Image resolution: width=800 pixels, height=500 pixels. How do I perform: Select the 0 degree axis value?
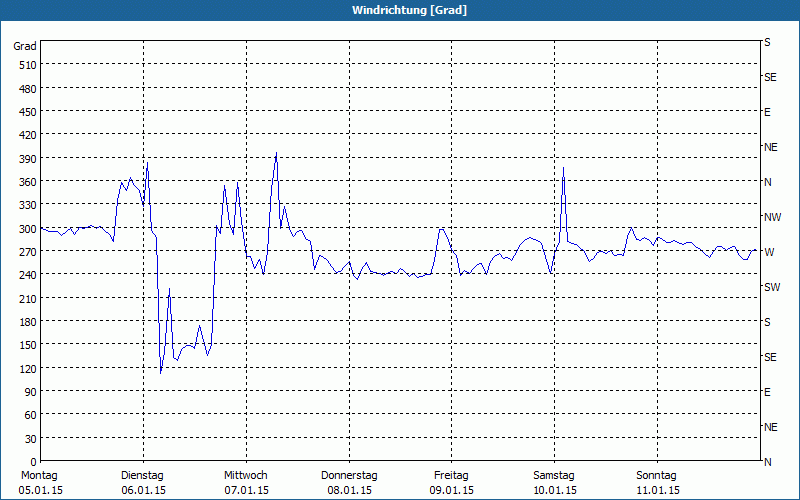(x=34, y=462)
